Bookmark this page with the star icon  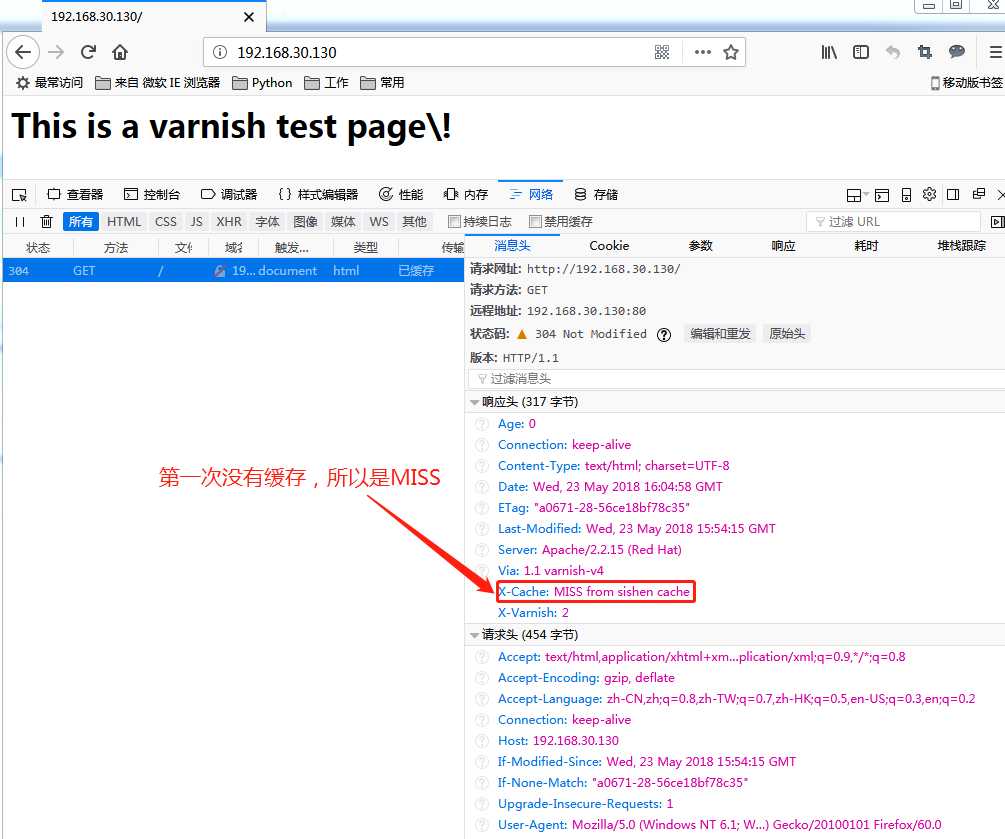click(x=731, y=52)
